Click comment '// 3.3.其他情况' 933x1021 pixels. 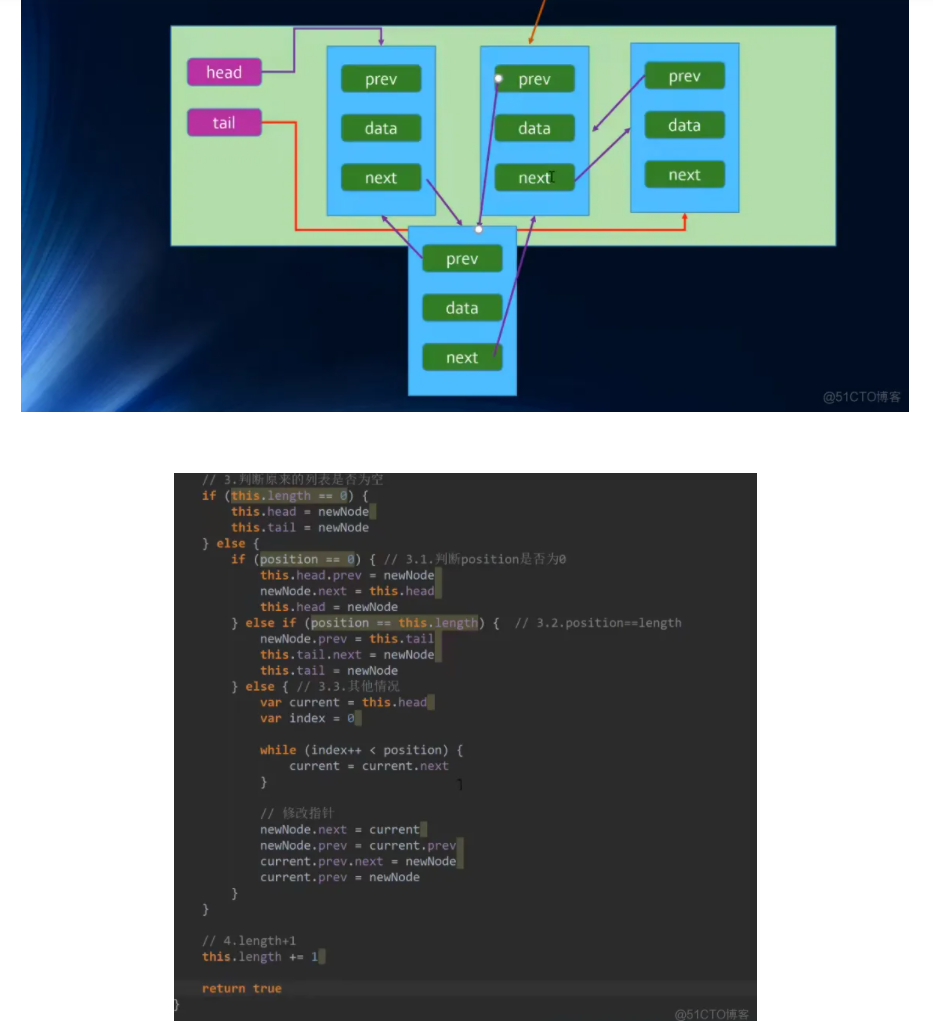click(x=348, y=686)
